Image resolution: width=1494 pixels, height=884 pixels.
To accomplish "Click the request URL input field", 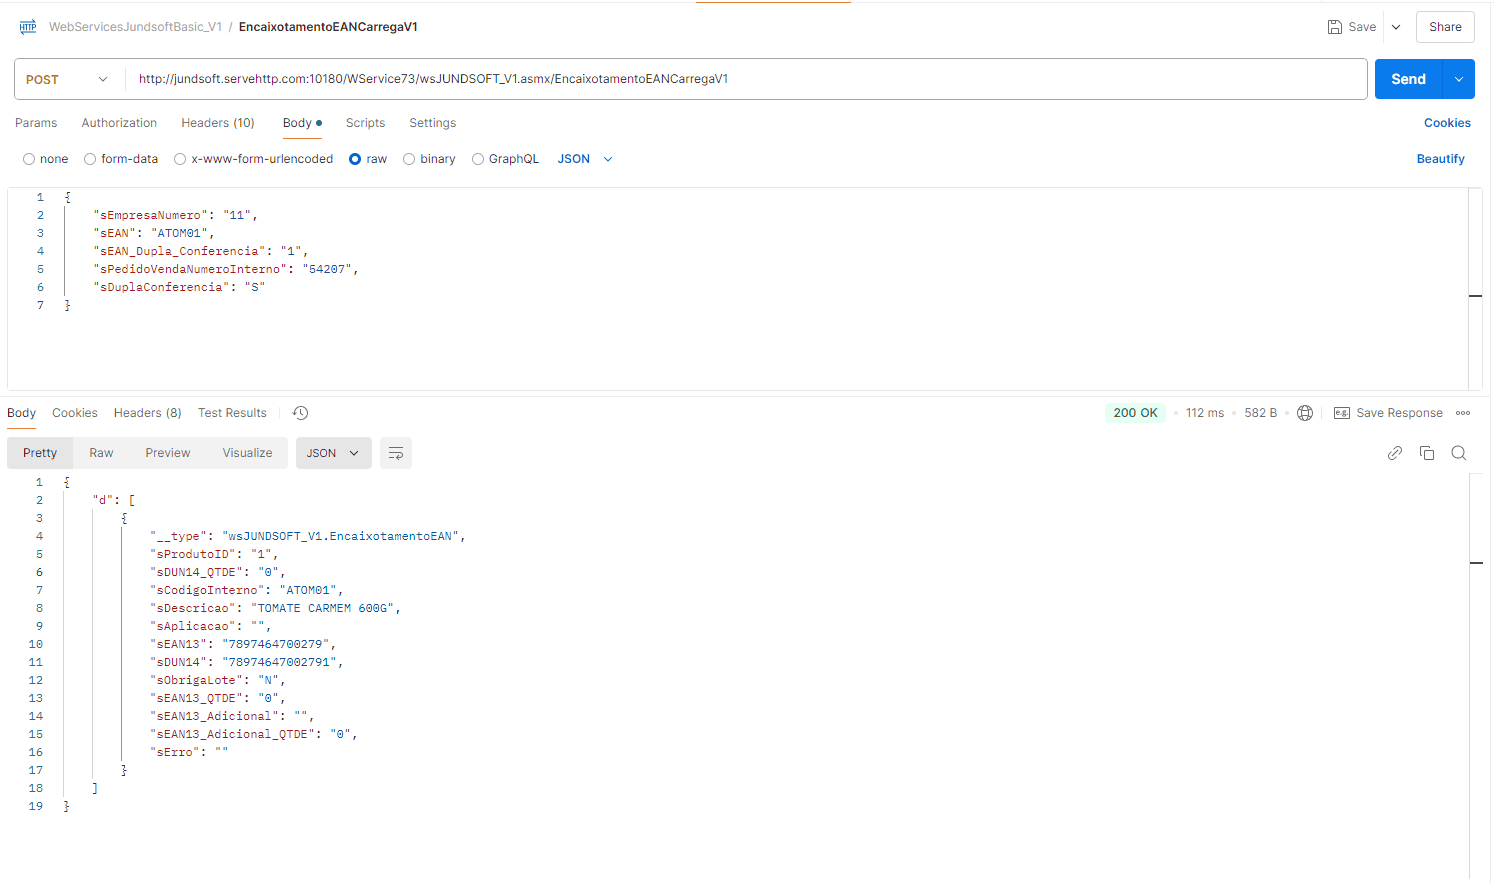I will click(x=745, y=79).
